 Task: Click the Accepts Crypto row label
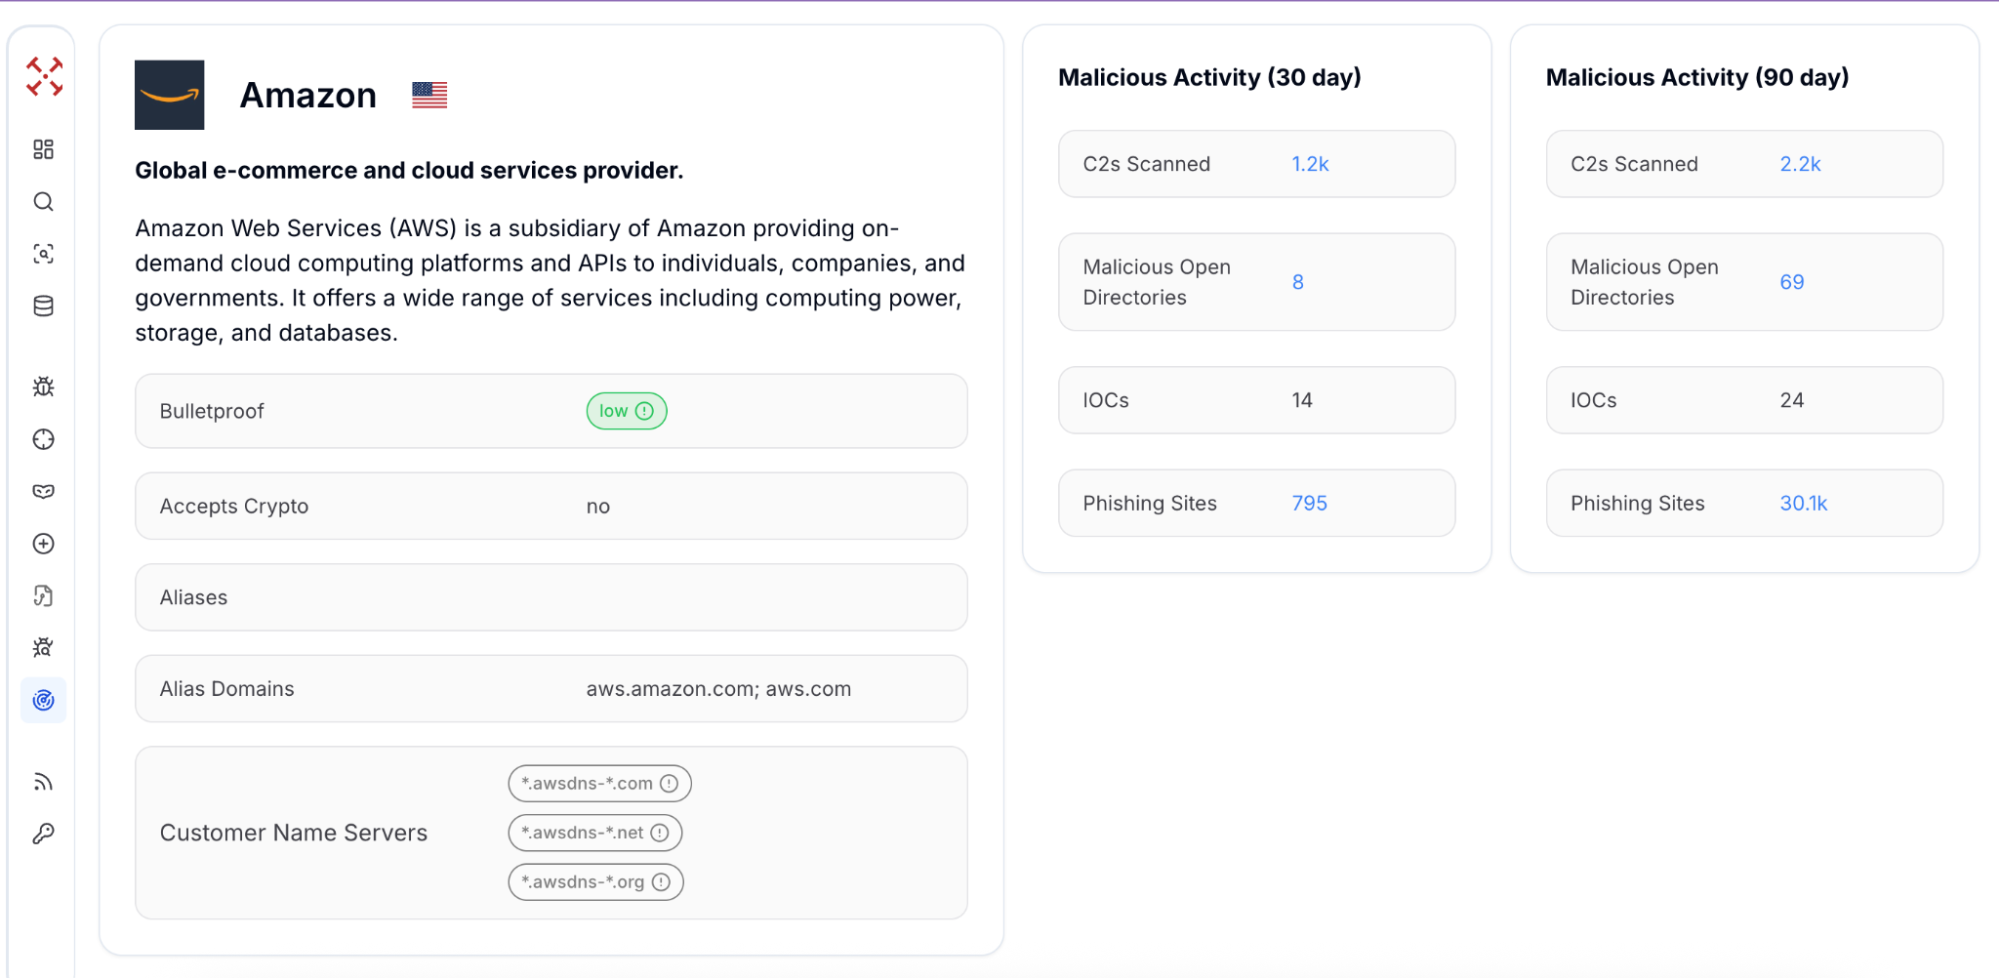(234, 507)
